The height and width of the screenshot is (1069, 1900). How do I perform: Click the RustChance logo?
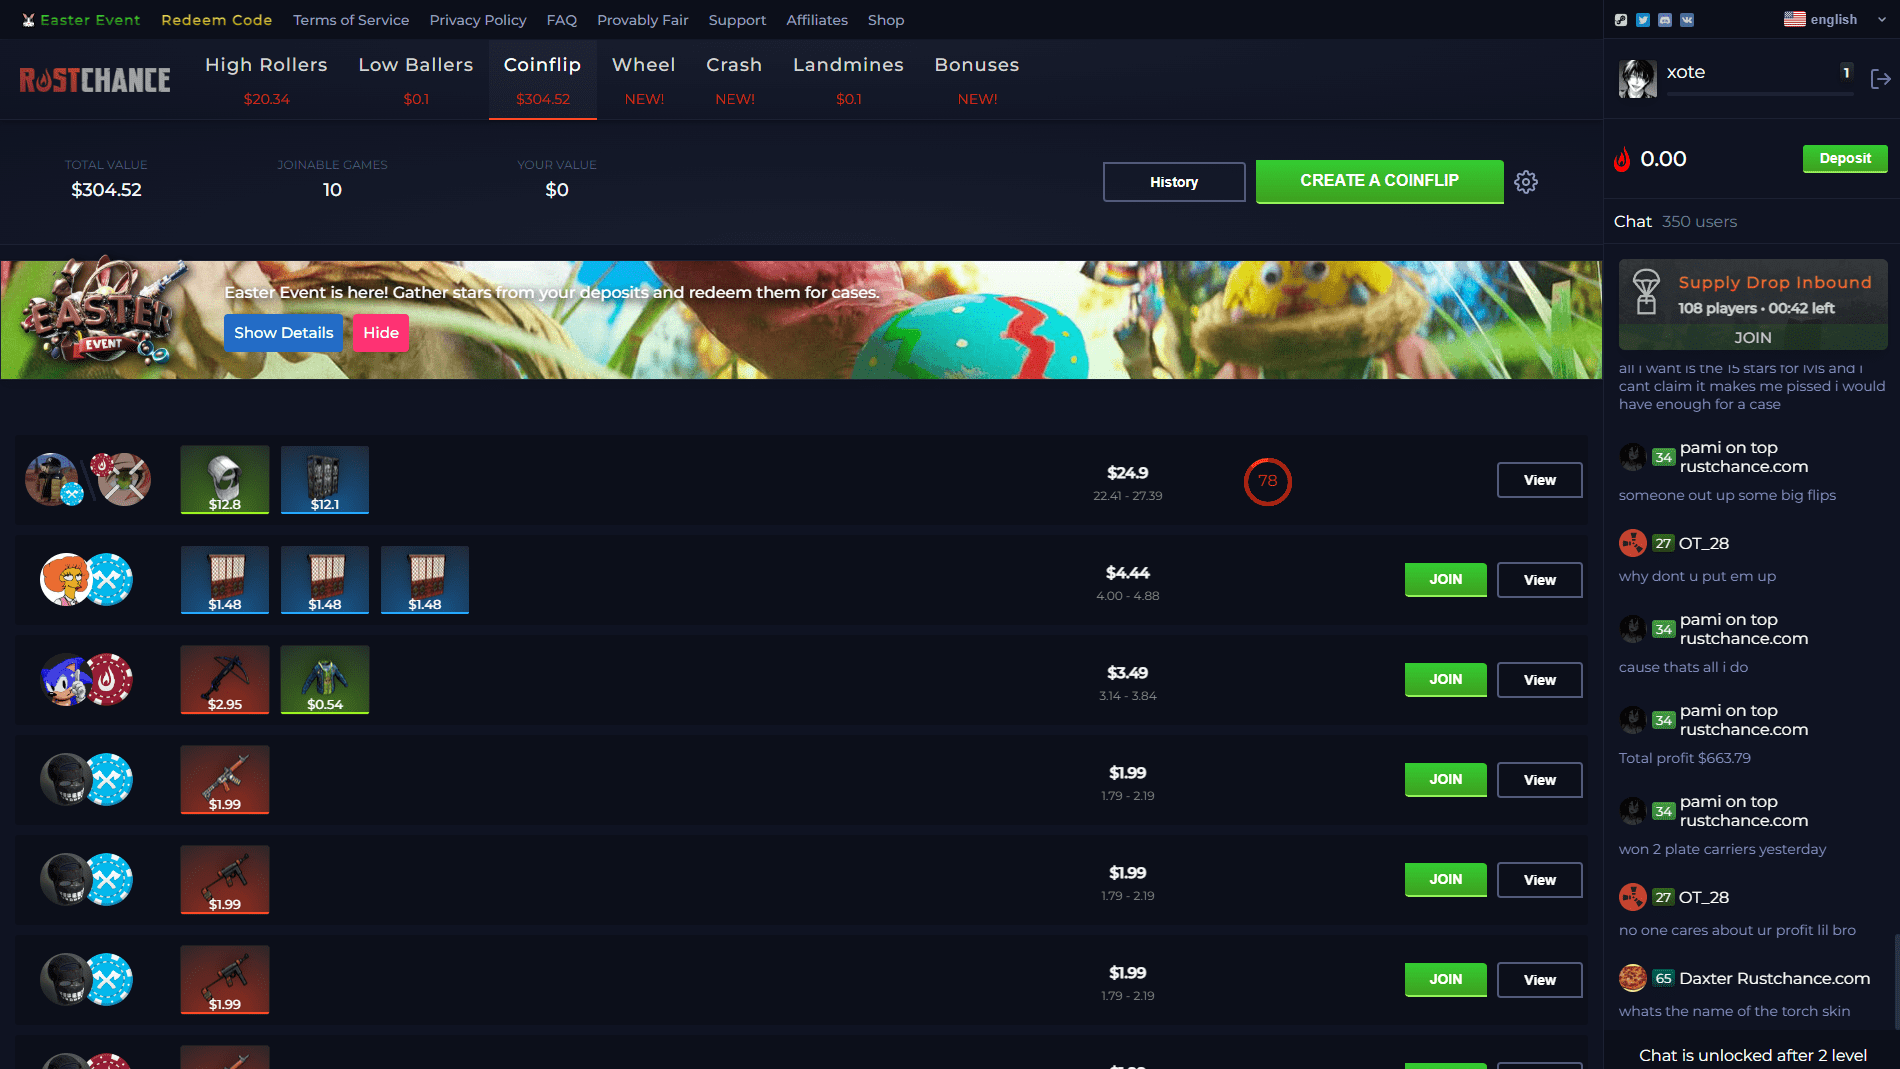(94, 79)
